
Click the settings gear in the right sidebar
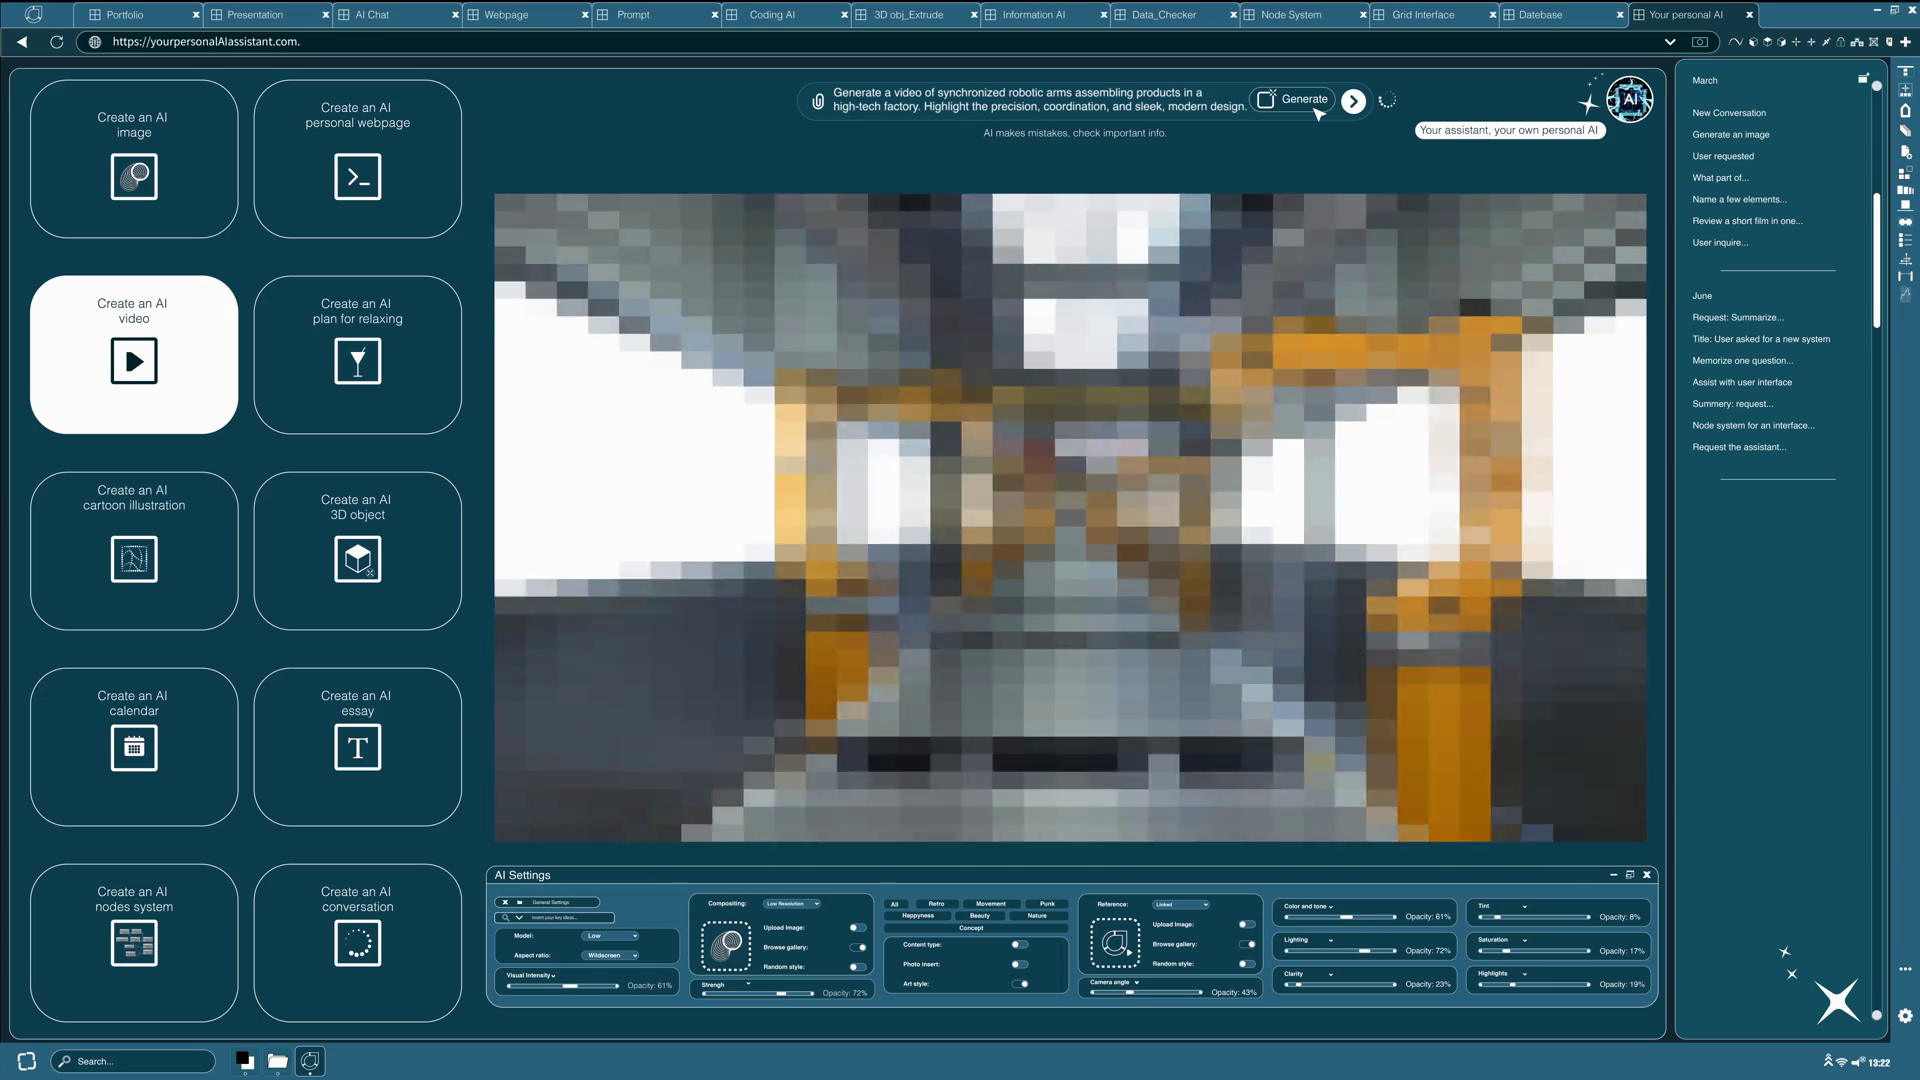1905,1016
